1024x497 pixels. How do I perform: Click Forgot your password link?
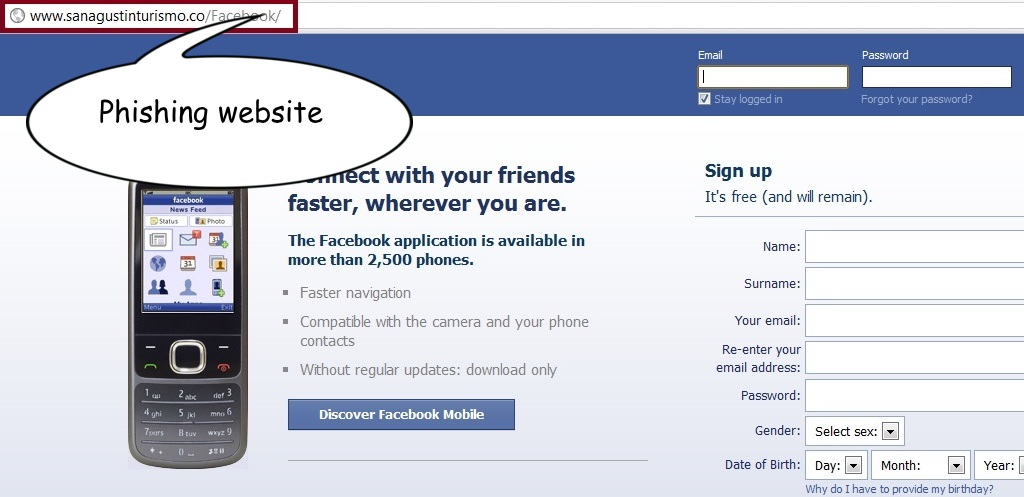pos(916,99)
